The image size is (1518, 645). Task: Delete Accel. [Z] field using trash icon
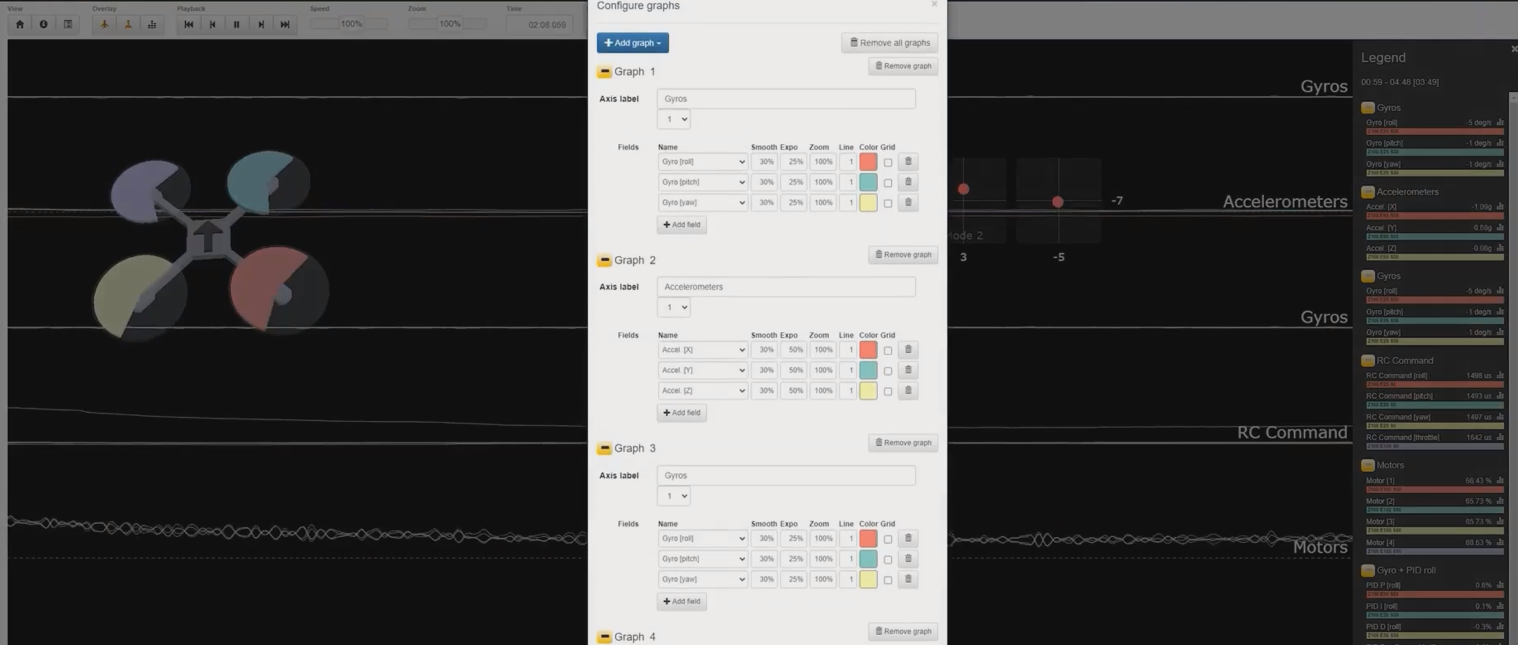(x=908, y=391)
